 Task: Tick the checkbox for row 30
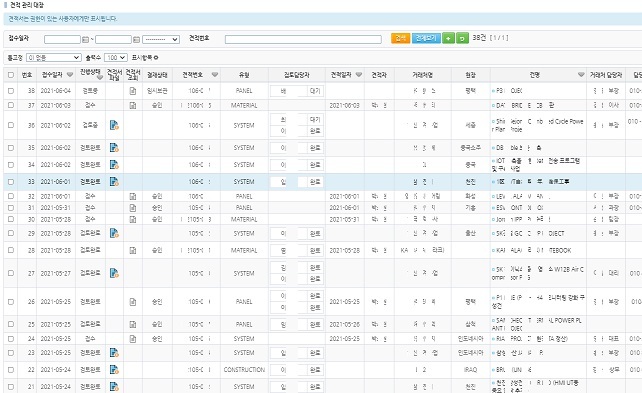[x=11, y=219]
